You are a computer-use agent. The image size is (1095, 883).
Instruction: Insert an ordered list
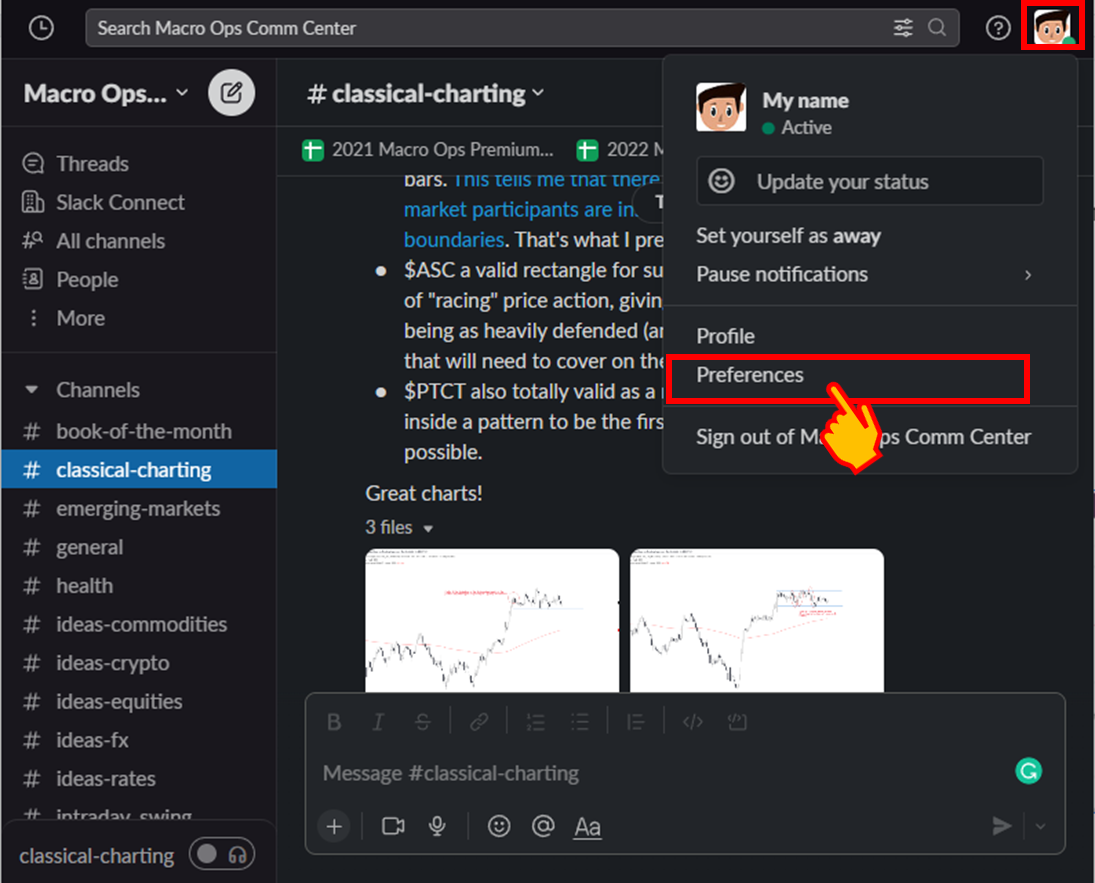tap(535, 722)
